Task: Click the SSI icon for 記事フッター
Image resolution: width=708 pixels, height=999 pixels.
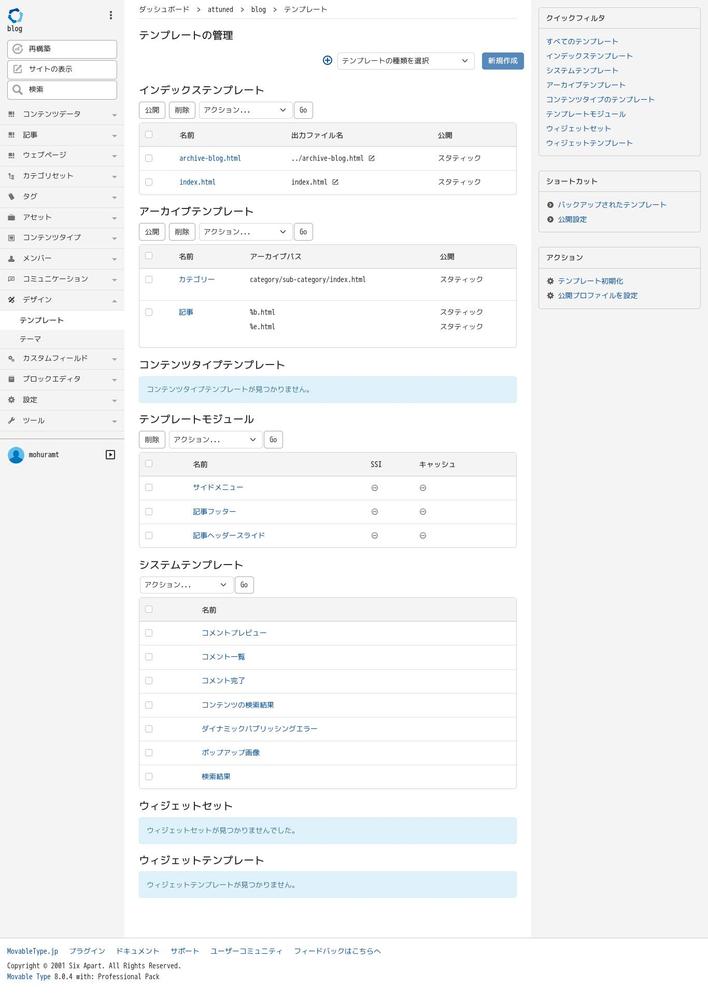Action: point(375,512)
